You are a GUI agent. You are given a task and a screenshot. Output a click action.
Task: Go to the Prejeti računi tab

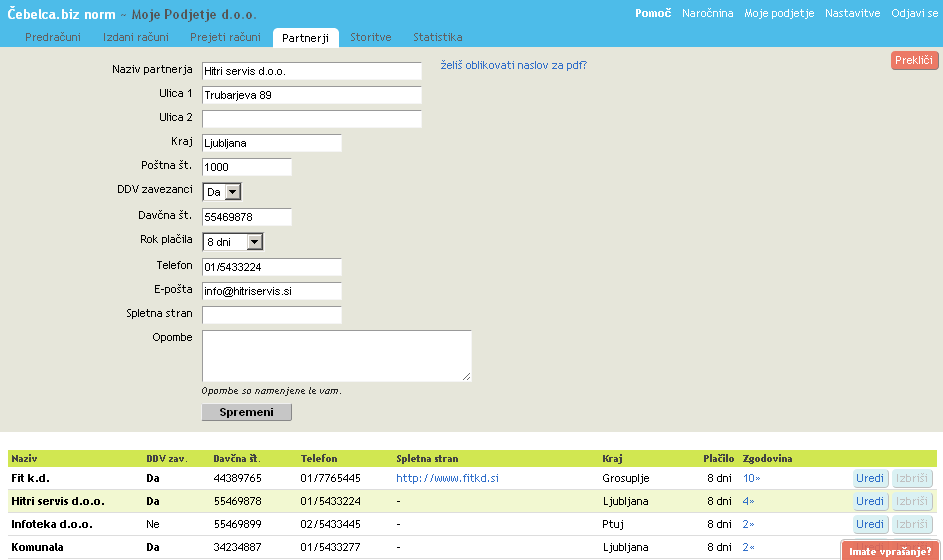point(226,38)
